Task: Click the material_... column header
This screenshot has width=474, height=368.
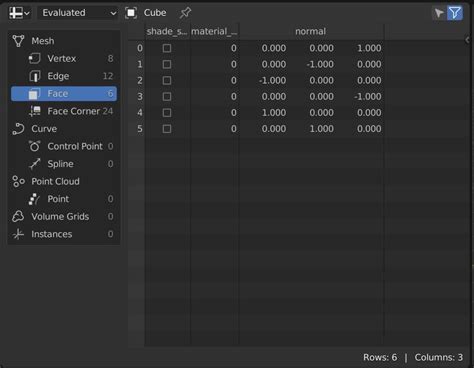Action: (214, 32)
